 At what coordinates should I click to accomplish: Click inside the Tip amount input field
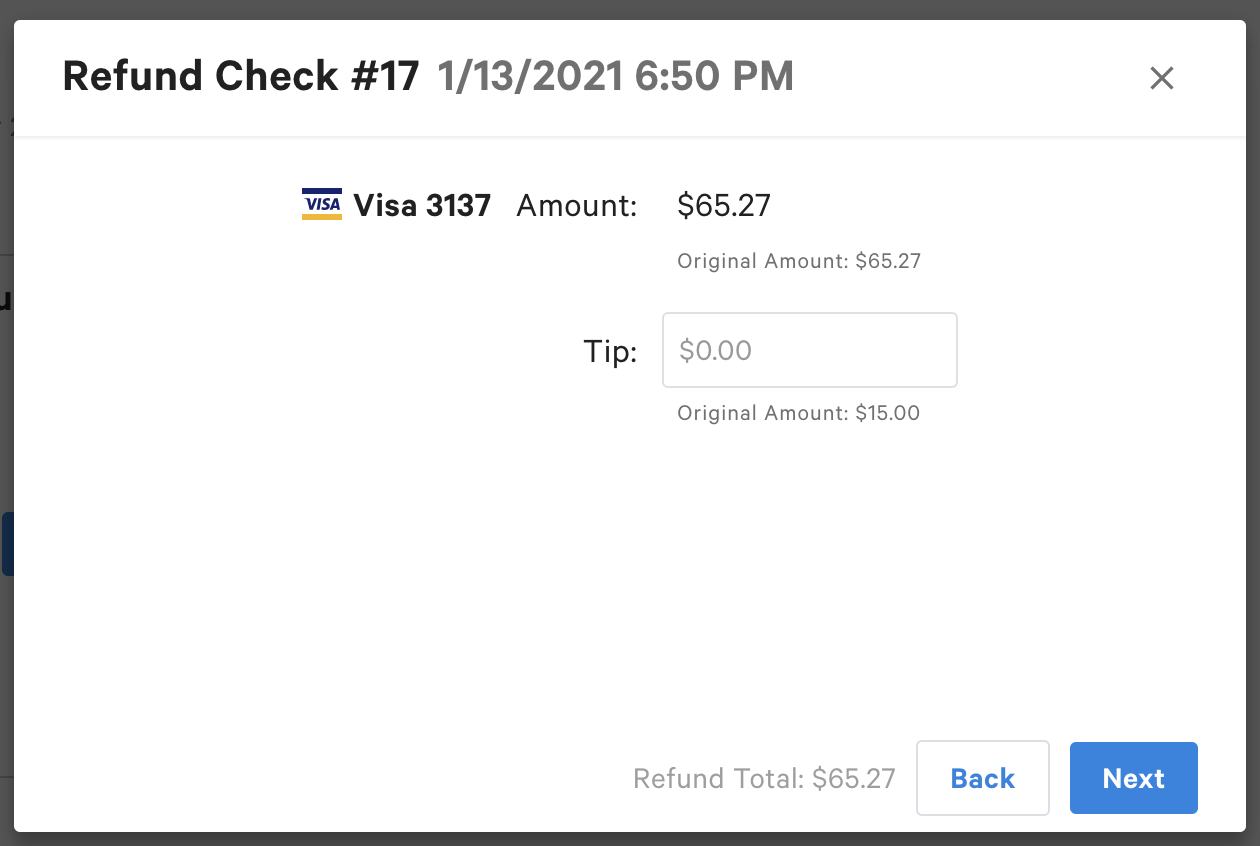[809, 350]
